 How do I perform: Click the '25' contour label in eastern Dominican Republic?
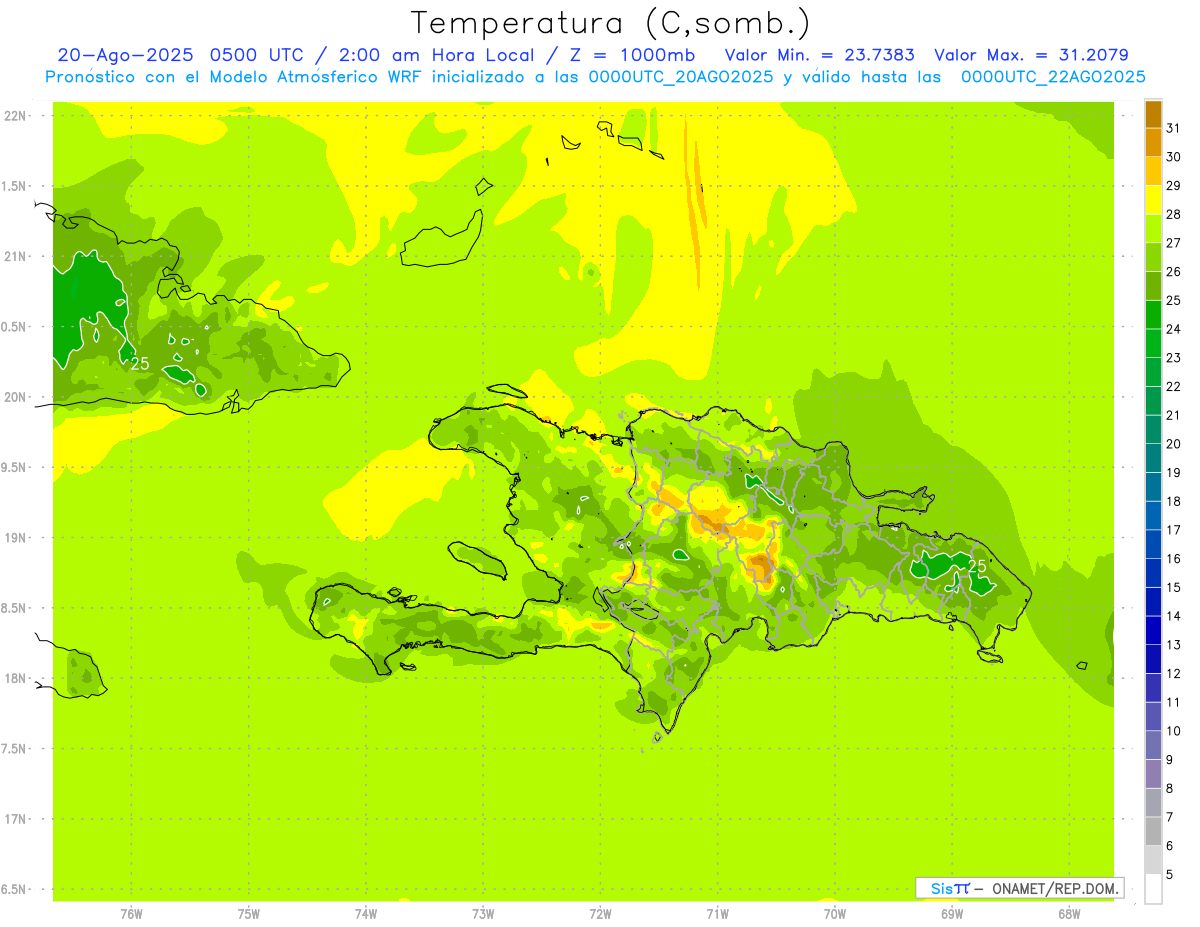click(977, 566)
